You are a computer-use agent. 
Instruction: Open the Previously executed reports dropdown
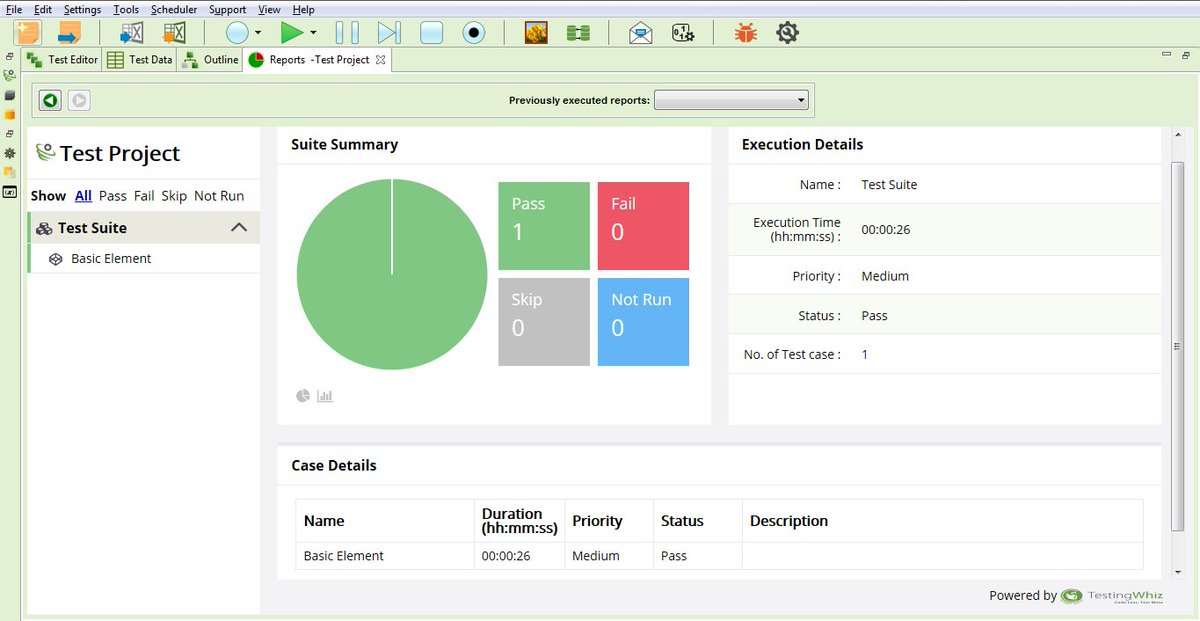coord(800,99)
